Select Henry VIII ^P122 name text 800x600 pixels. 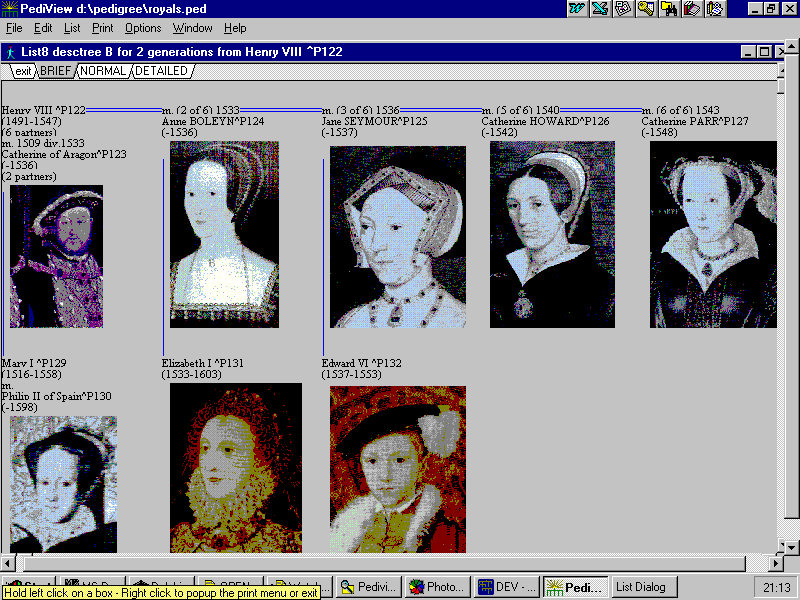44,110
